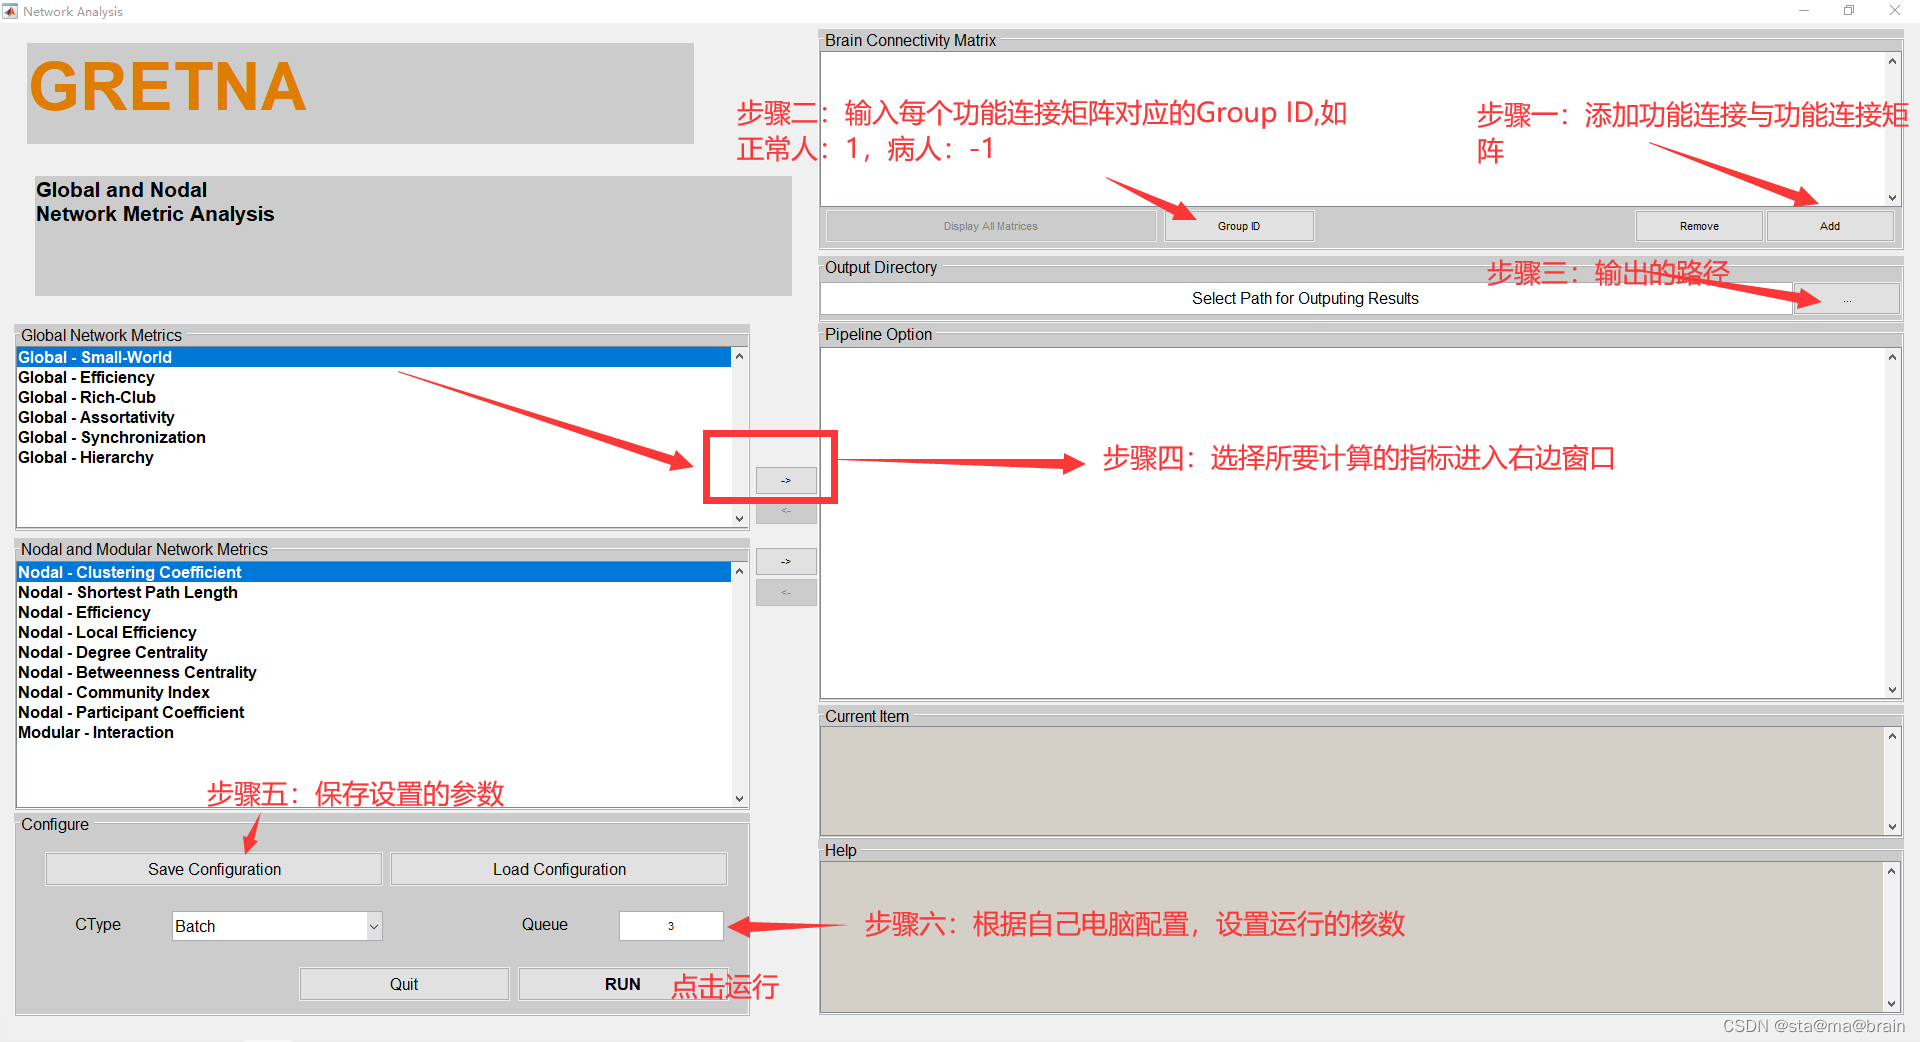This screenshot has width=1920, height=1042.
Task: Click the Remove matrix button
Action: 1699,226
